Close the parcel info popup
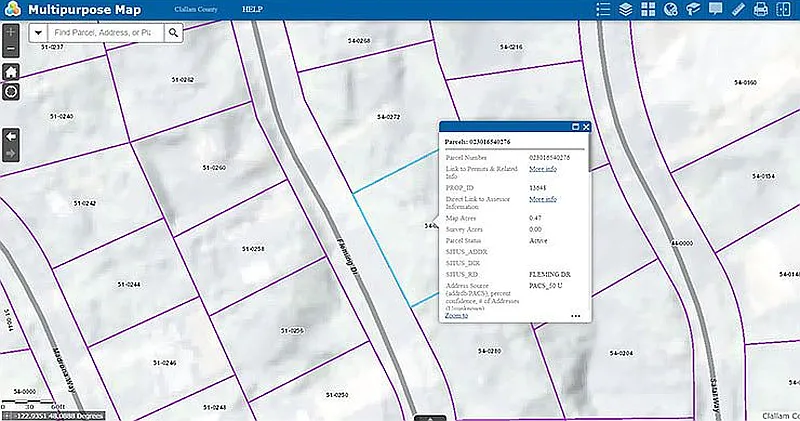 pos(586,127)
